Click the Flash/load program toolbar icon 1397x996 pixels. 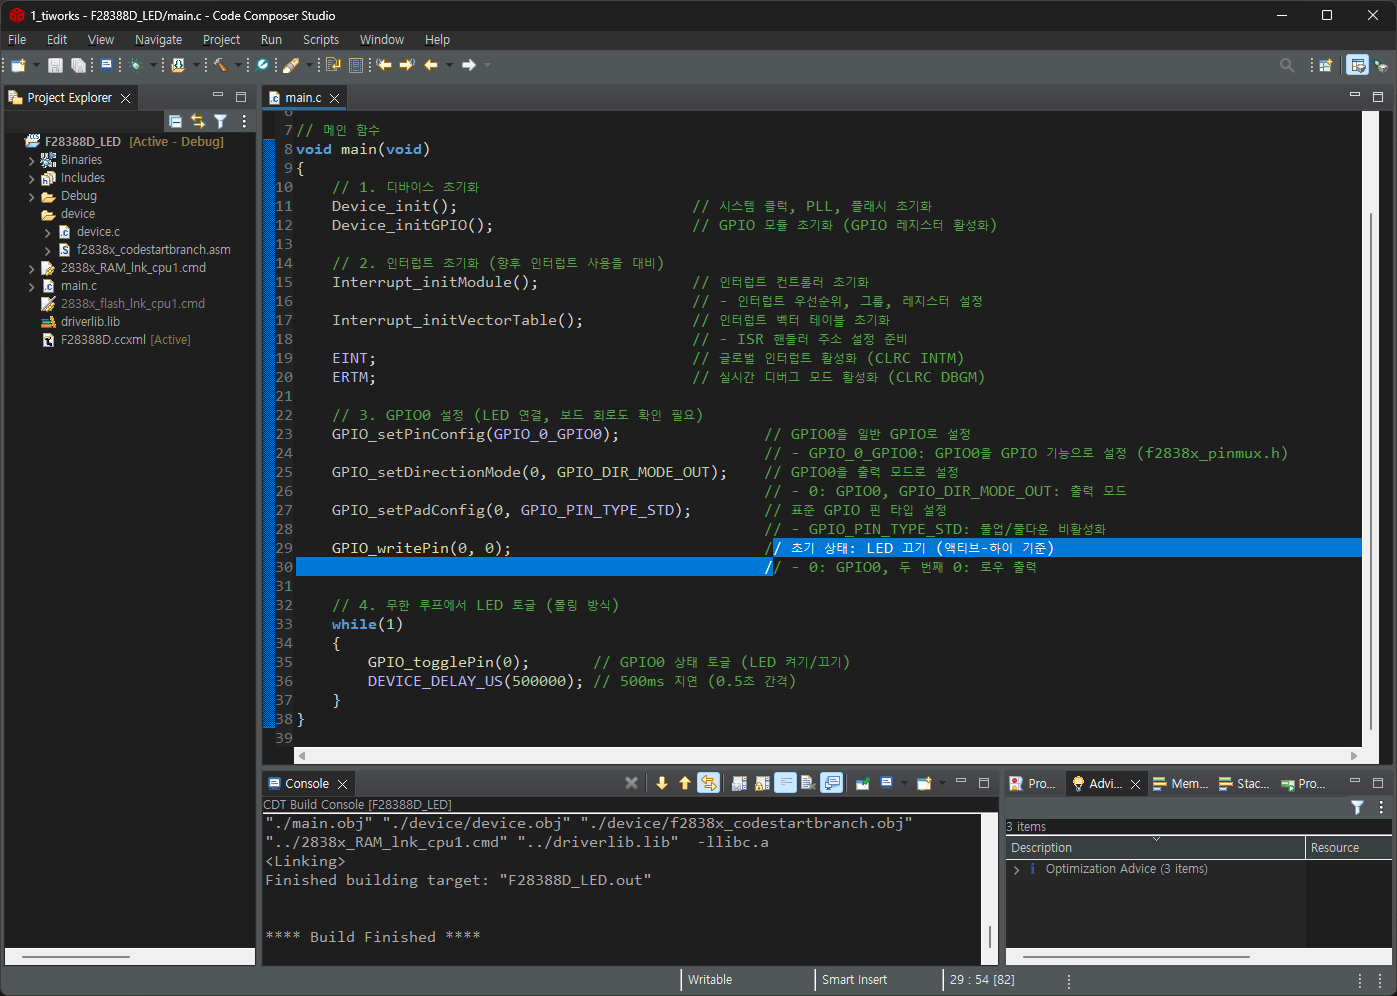[178, 65]
